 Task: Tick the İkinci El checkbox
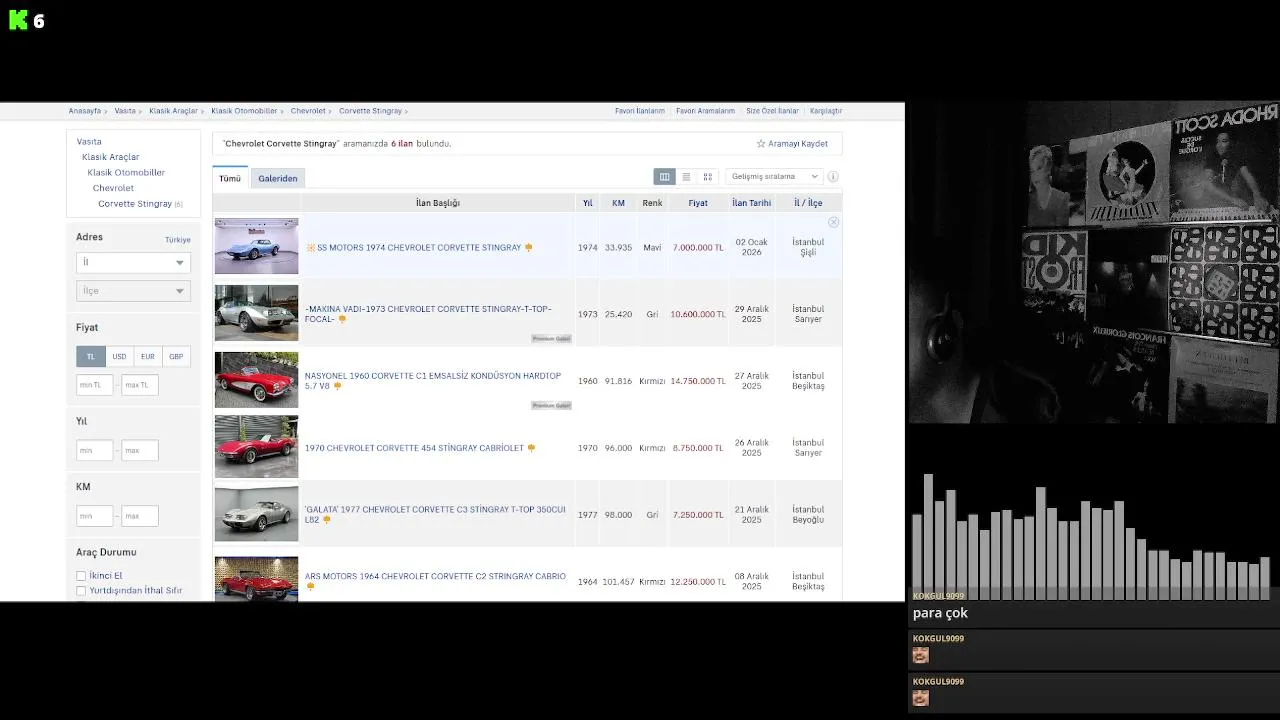point(81,576)
